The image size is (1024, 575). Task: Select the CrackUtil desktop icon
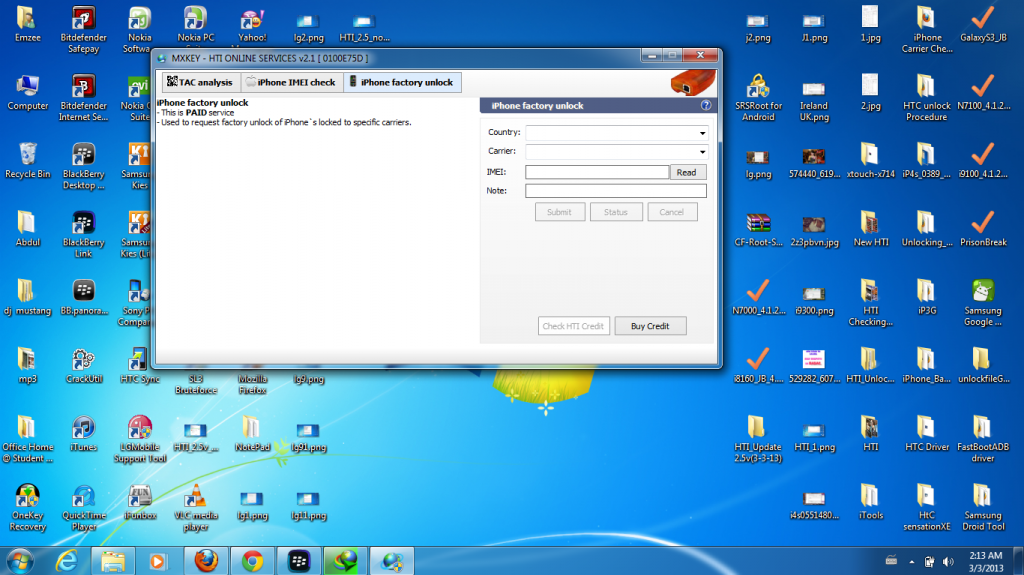(x=84, y=365)
